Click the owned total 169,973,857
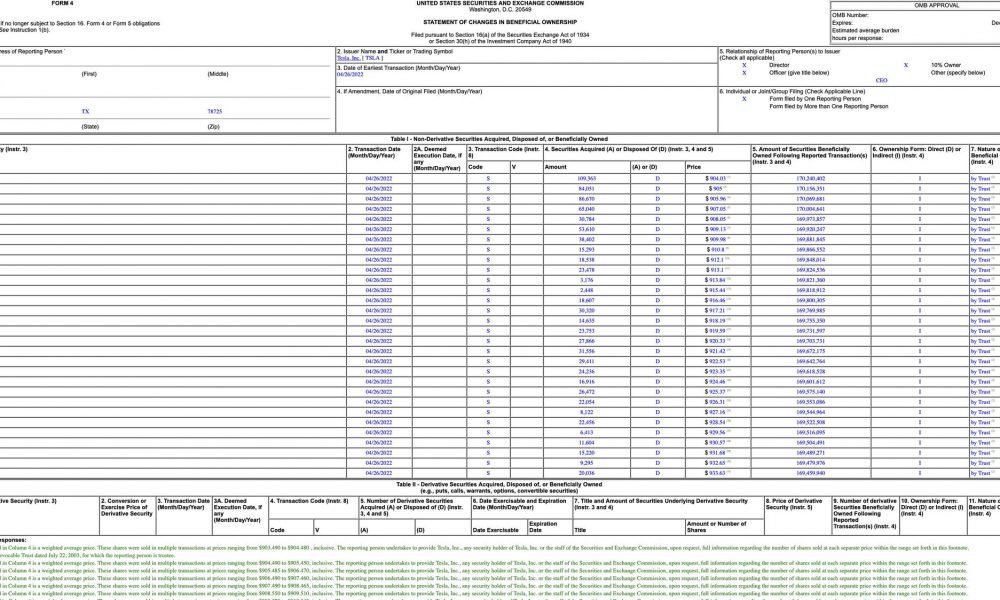 coord(811,219)
